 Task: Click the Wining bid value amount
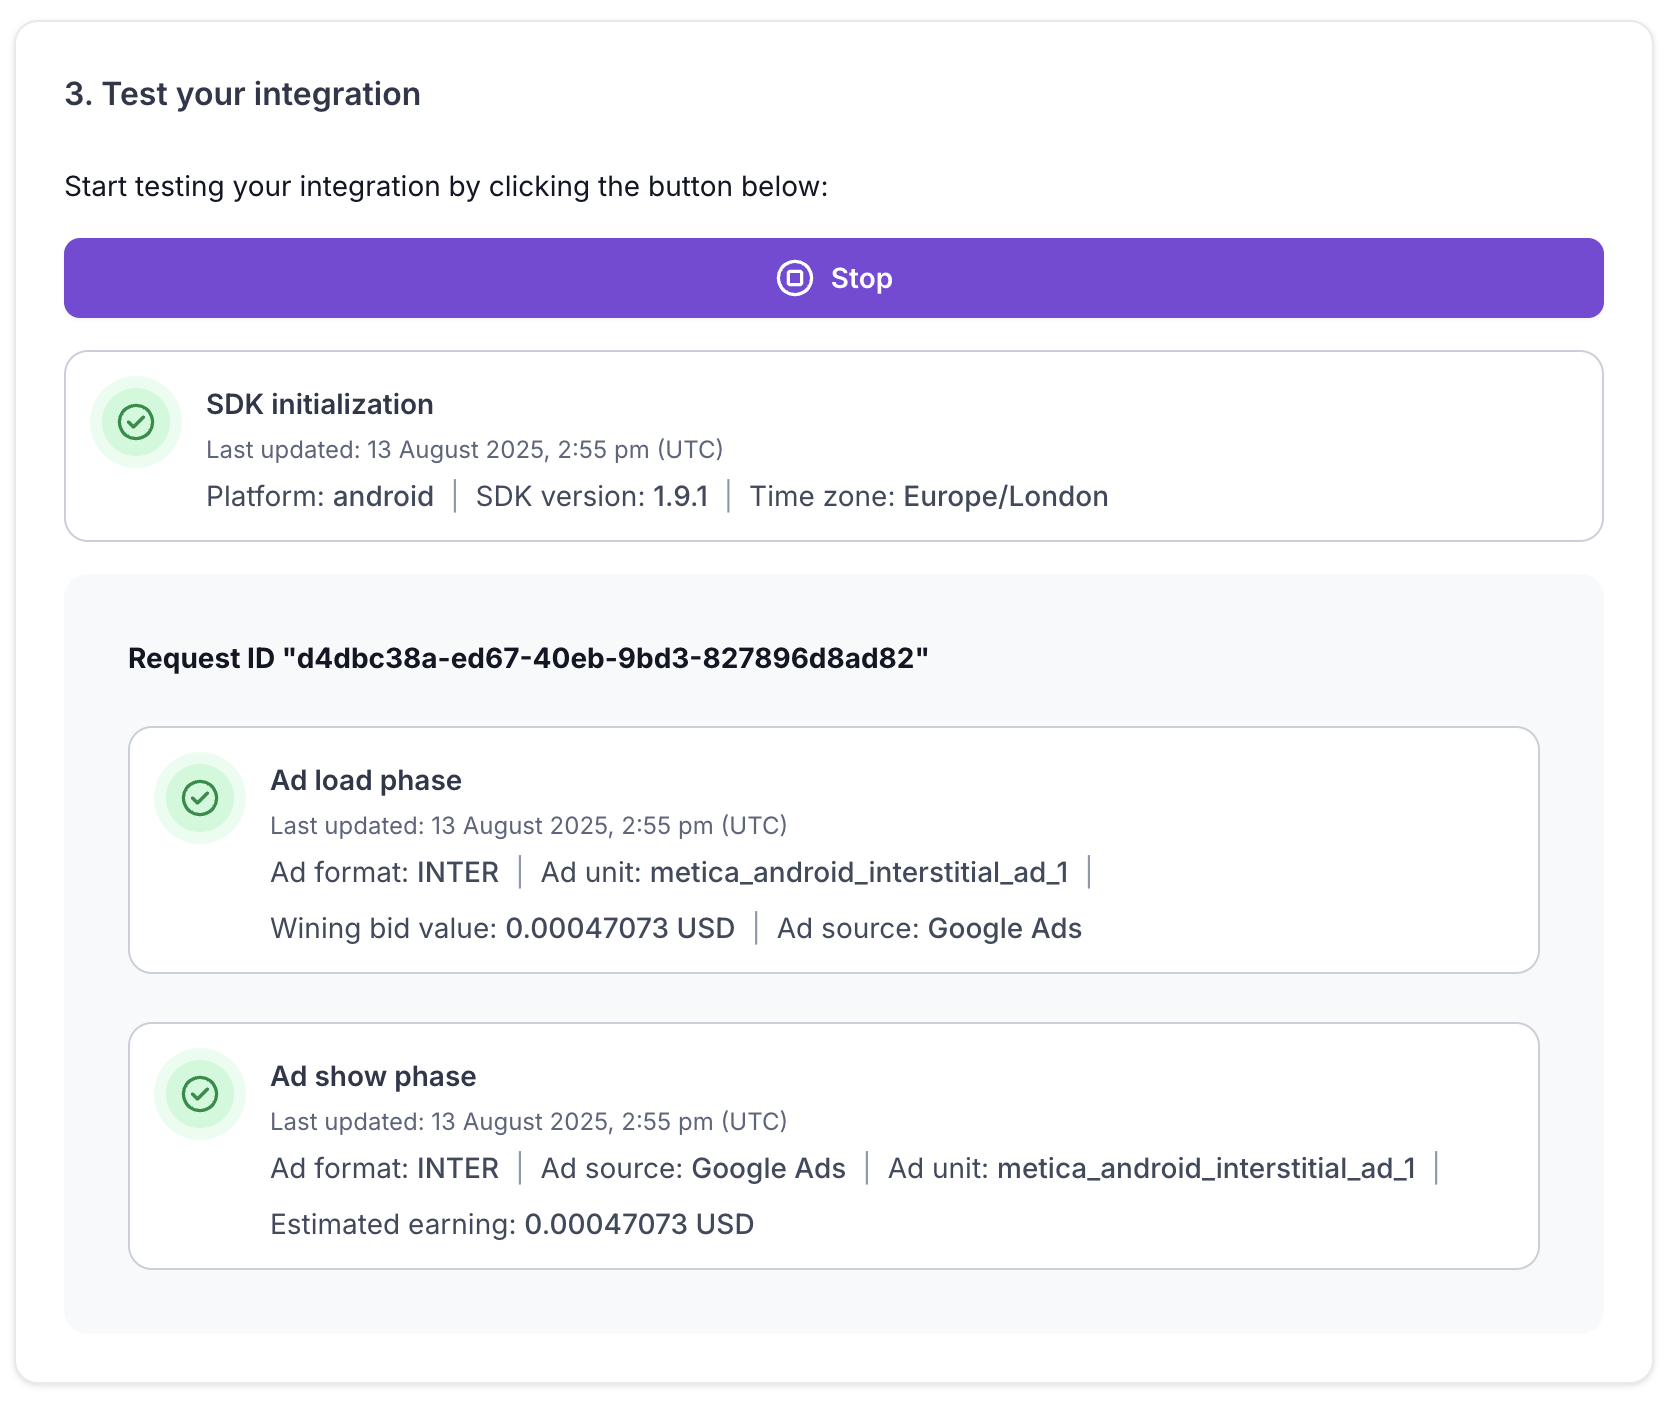[619, 928]
